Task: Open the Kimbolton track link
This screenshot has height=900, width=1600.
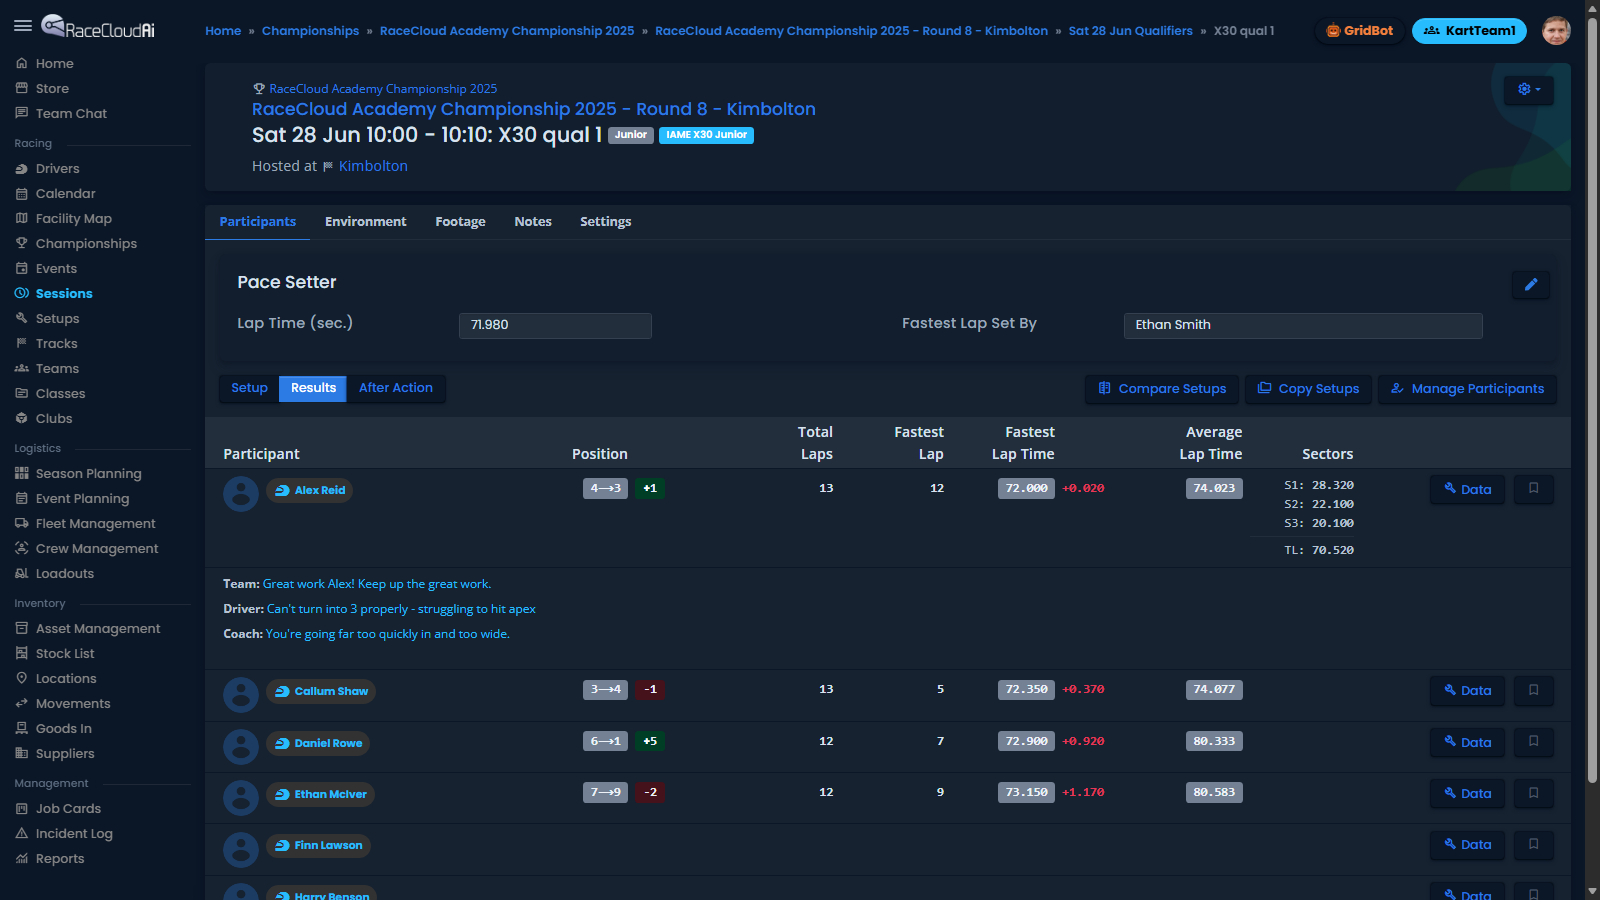Action: [374, 166]
